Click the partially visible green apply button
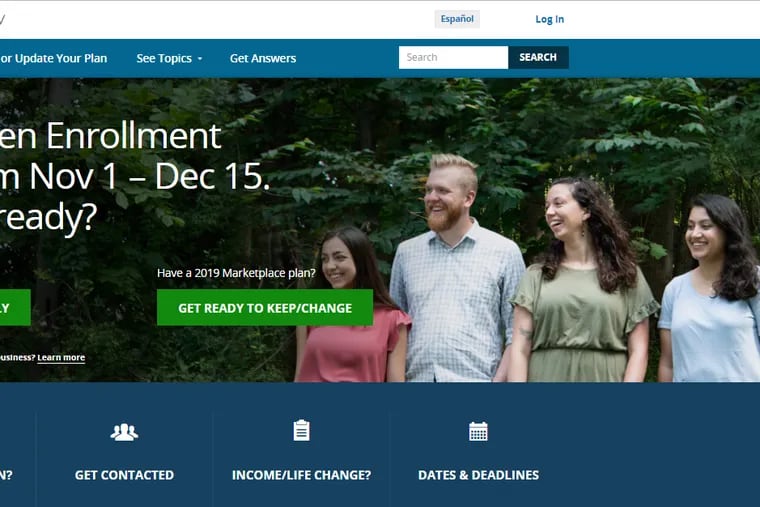 tap(15, 308)
